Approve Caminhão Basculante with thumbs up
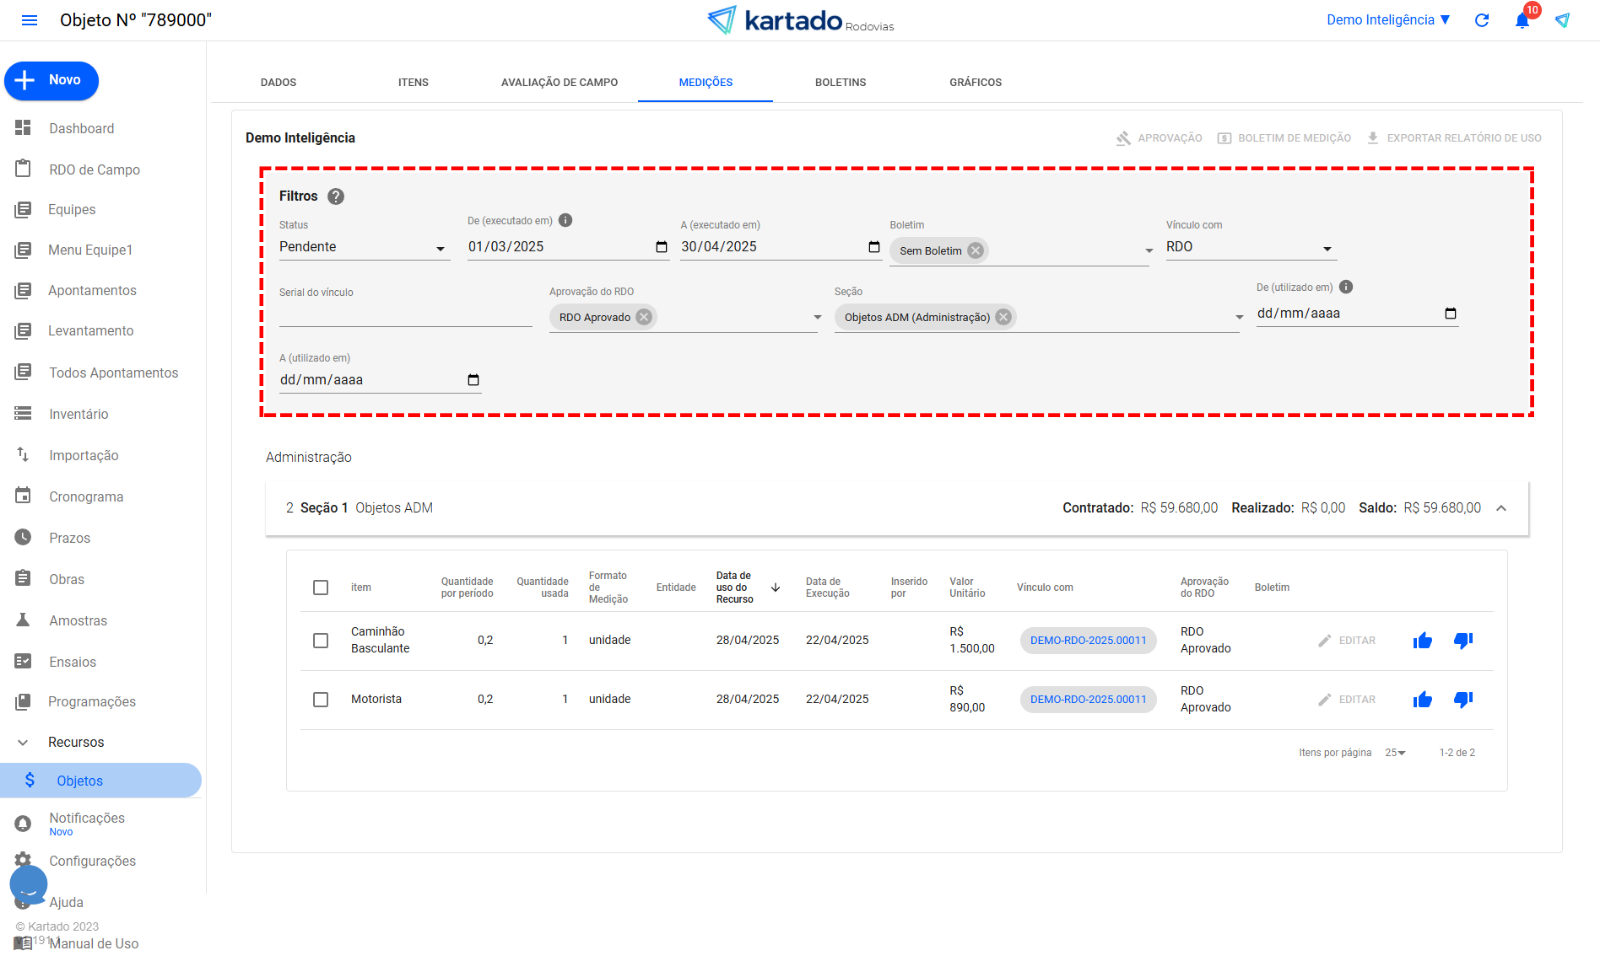 pyautogui.click(x=1422, y=641)
